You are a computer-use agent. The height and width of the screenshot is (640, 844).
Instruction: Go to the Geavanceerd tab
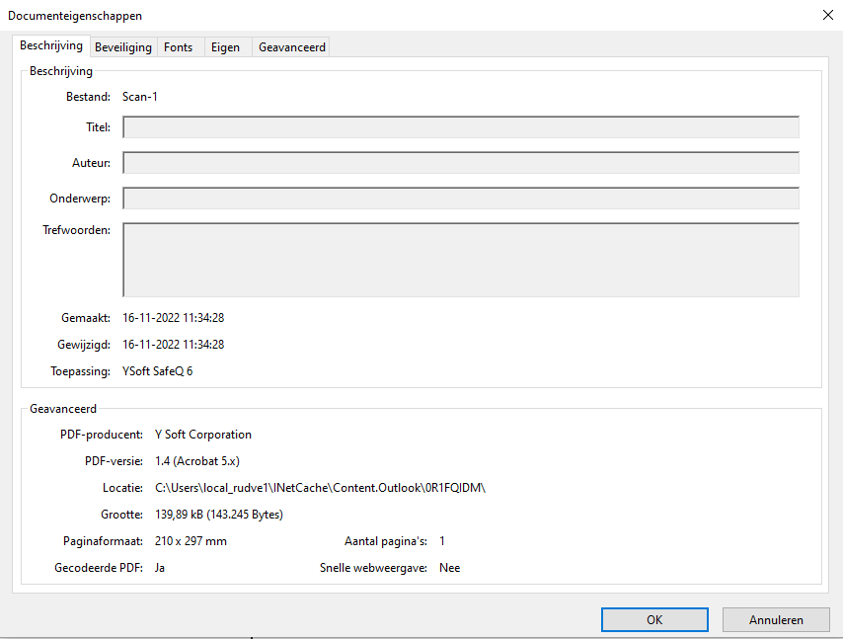[x=291, y=47]
